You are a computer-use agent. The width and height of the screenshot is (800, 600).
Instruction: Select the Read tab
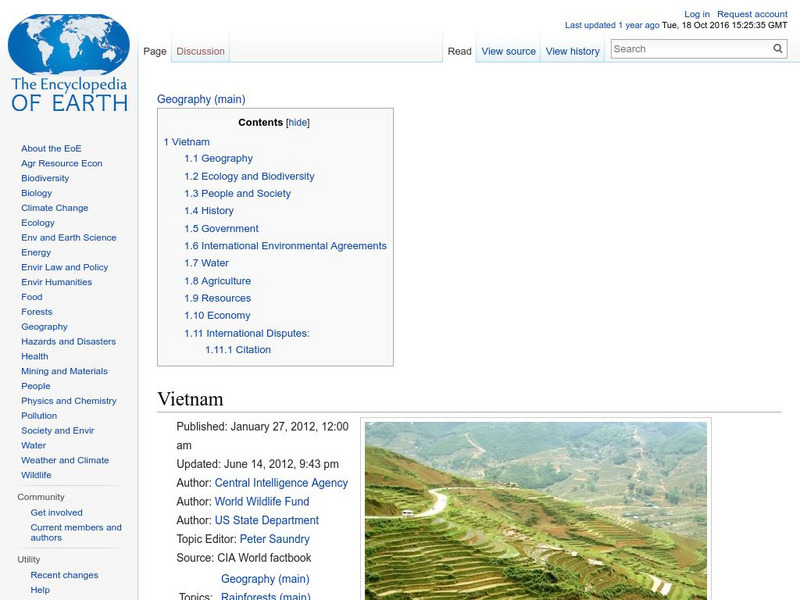coord(459,50)
